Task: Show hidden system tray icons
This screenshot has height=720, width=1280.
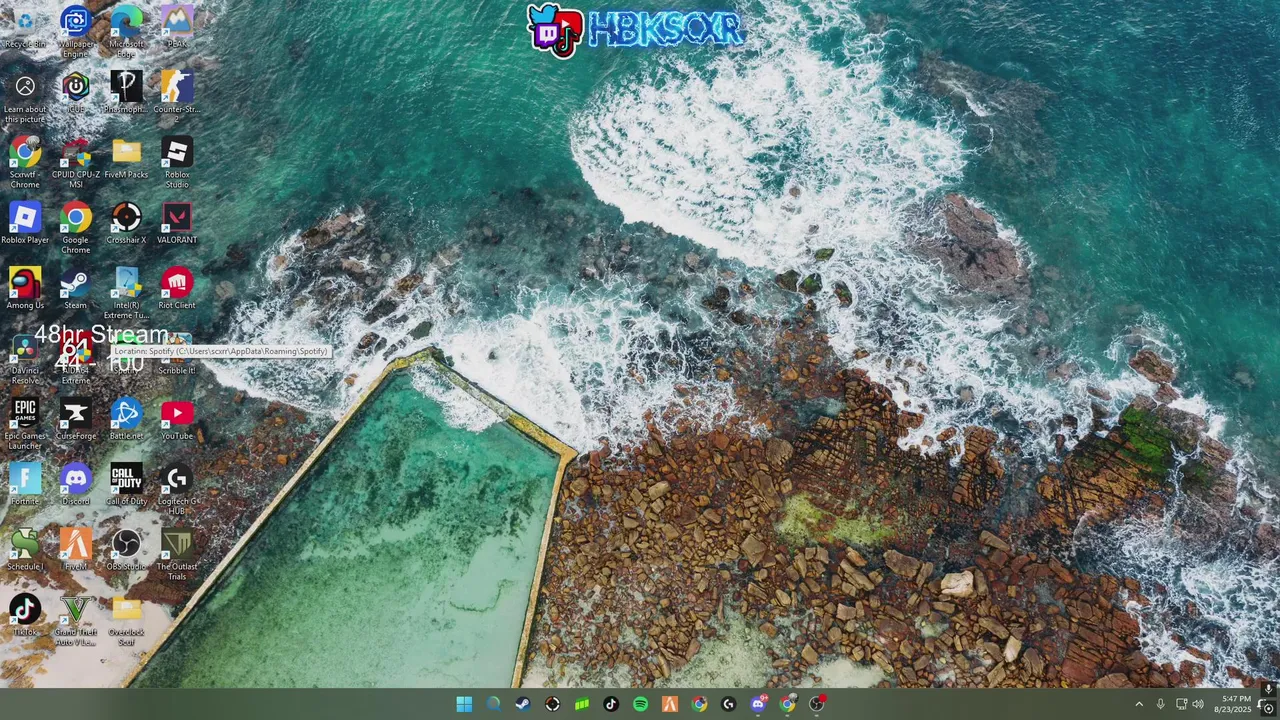Action: click(x=1138, y=704)
